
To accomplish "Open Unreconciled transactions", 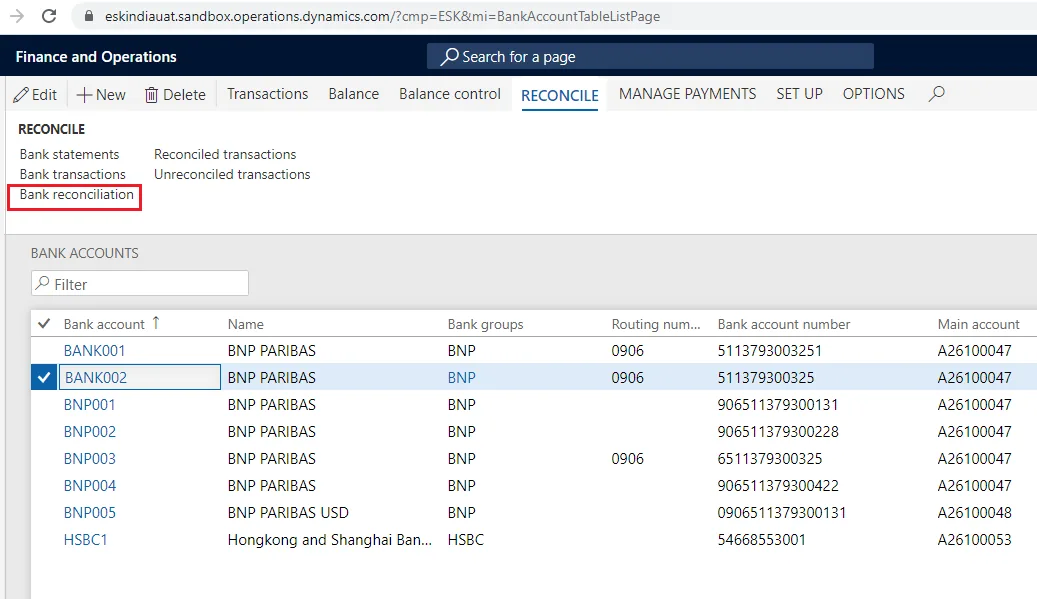I will 232,174.
